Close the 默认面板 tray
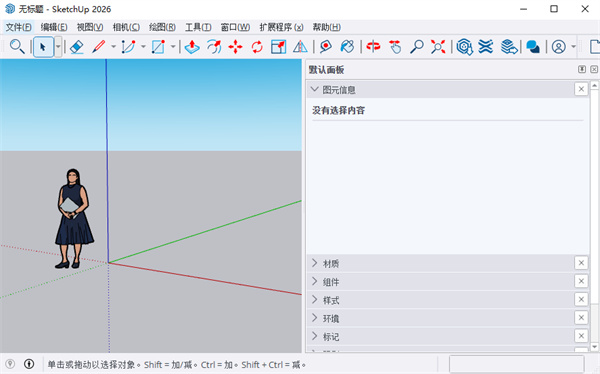The height and width of the screenshot is (374, 600). (x=594, y=69)
